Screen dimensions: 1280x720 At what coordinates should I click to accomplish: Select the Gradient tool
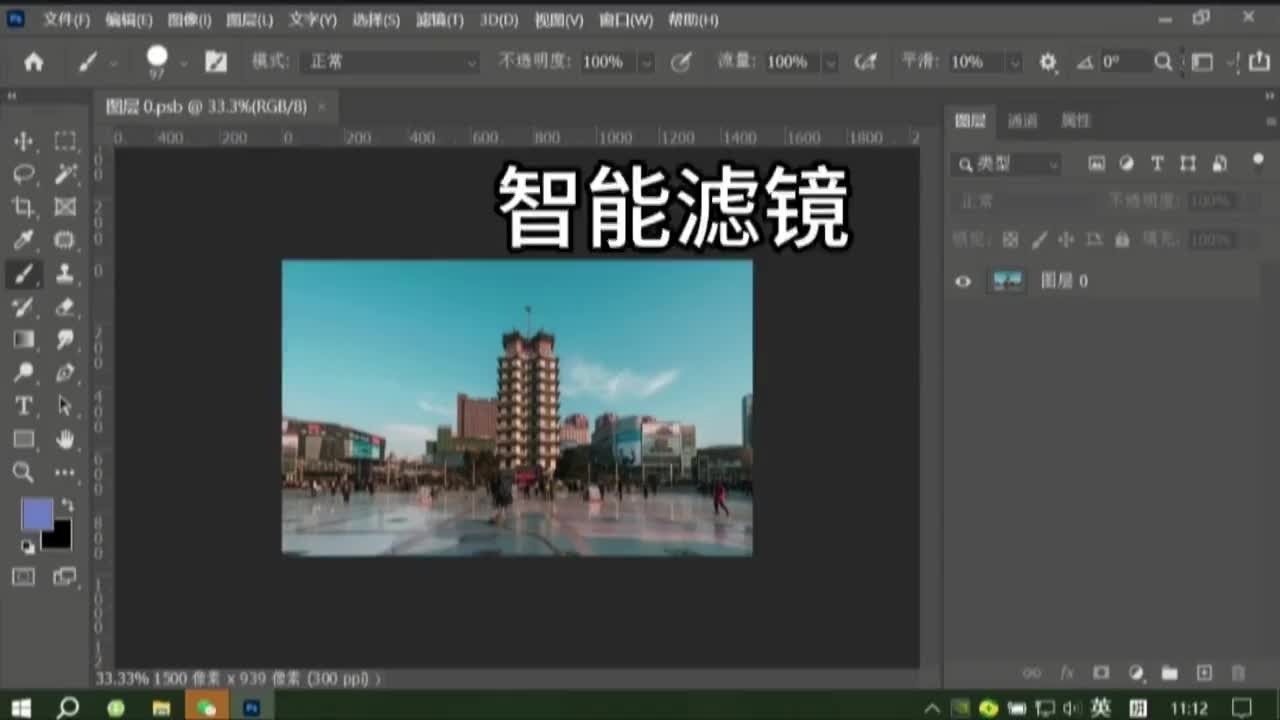coord(24,339)
